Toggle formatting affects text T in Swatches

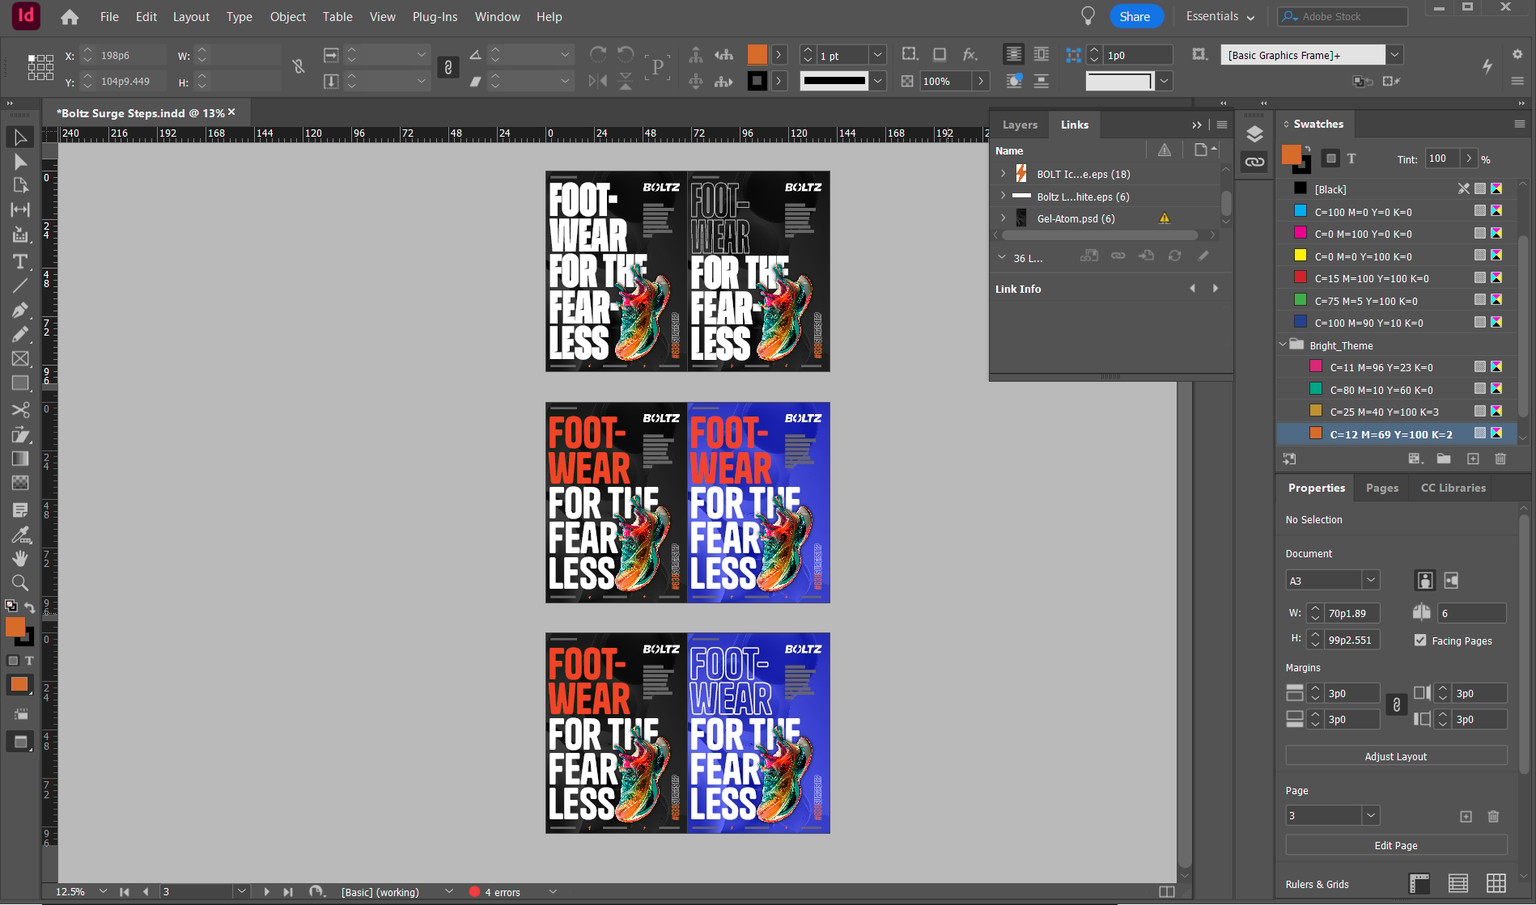tap(1351, 158)
